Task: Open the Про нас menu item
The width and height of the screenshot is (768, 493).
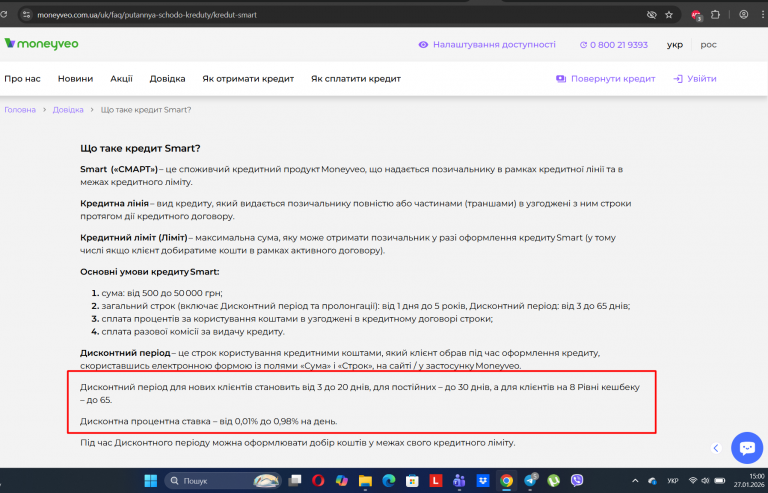Action: (x=23, y=78)
